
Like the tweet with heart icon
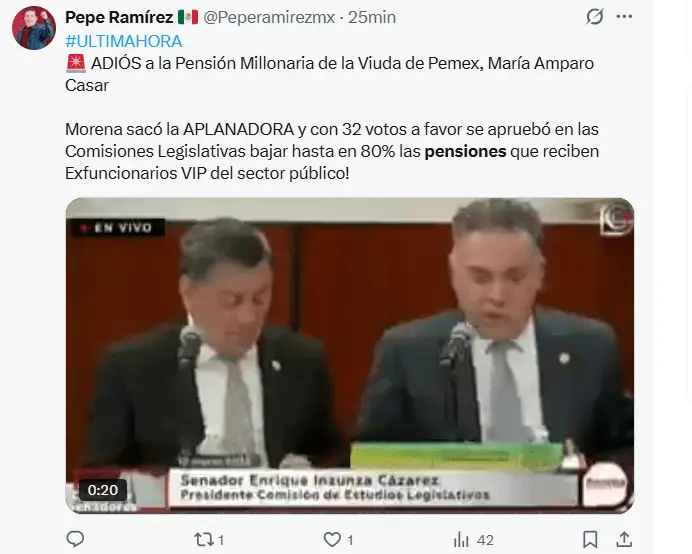(338, 539)
